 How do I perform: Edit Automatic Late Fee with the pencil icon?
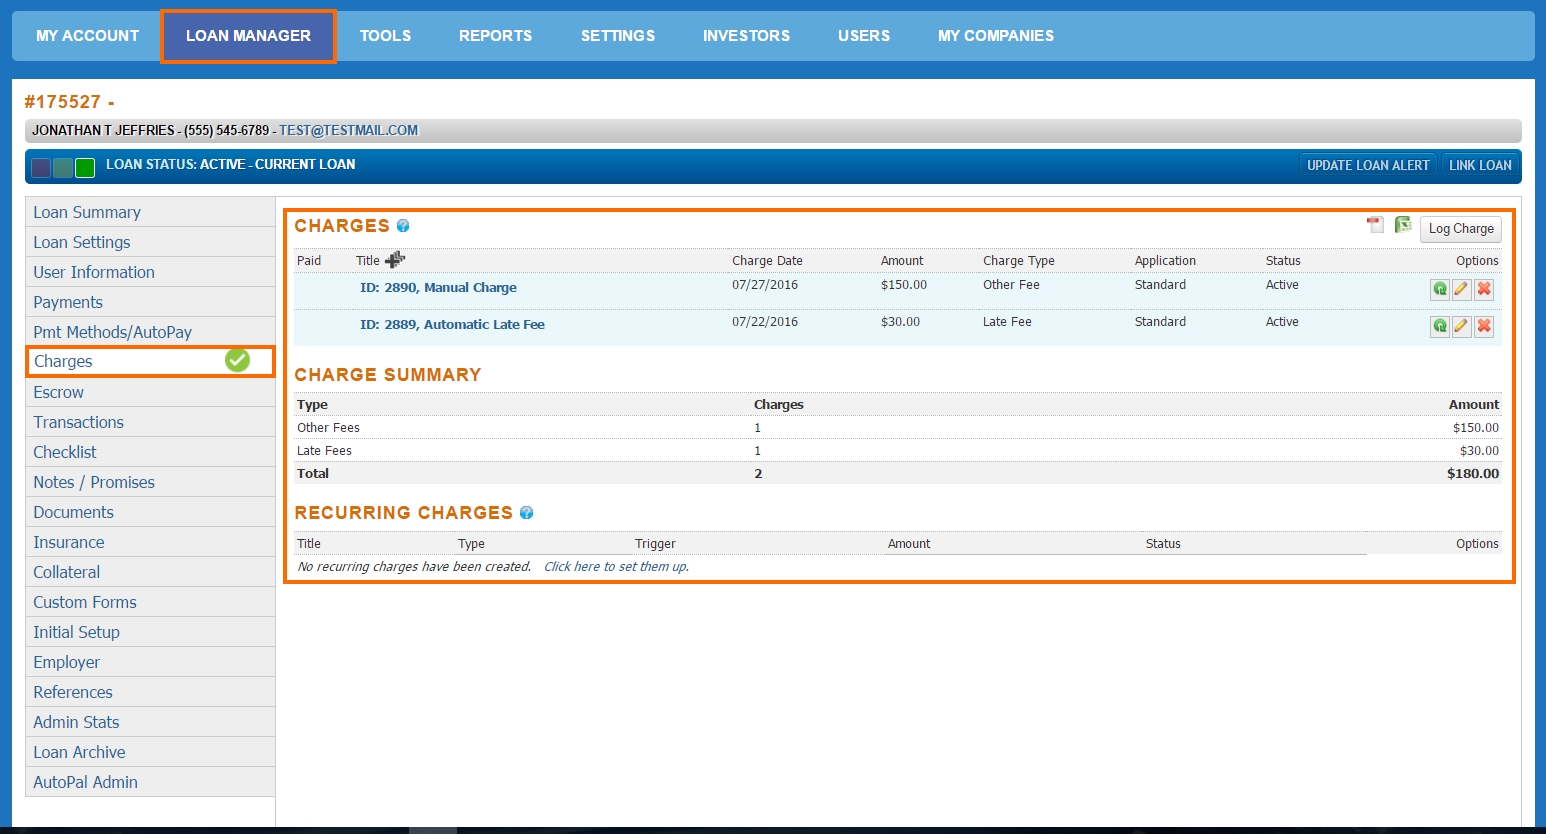click(1461, 326)
